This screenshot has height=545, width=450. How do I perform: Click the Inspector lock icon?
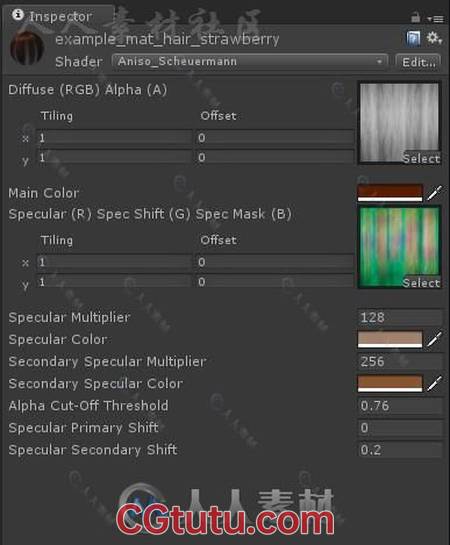(415, 17)
